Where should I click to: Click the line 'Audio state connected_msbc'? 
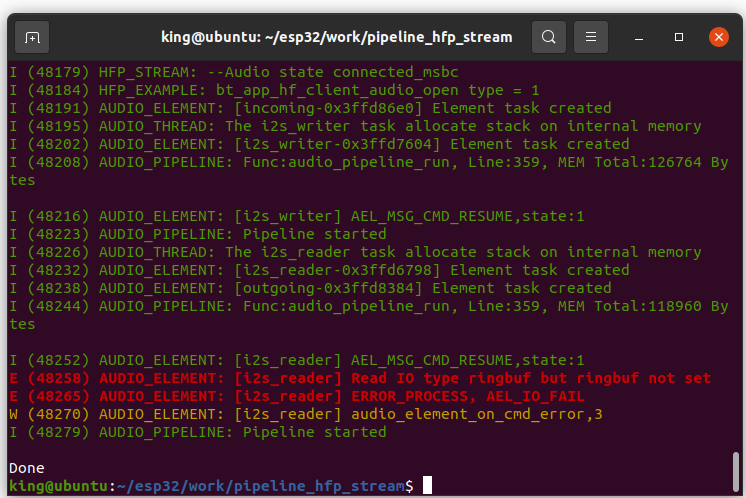(x=234, y=72)
